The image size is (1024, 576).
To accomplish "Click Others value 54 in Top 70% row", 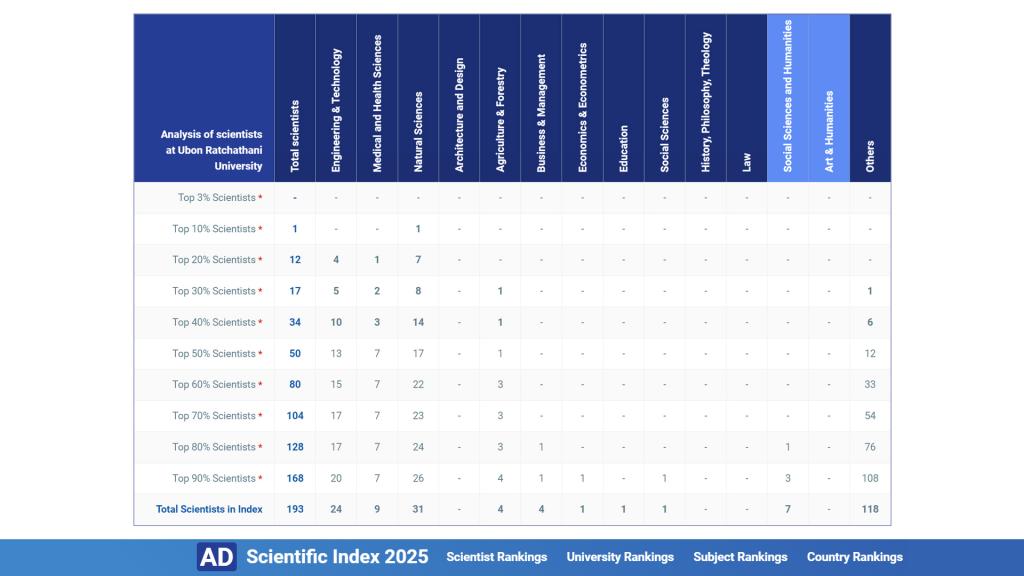I will 870,416.
